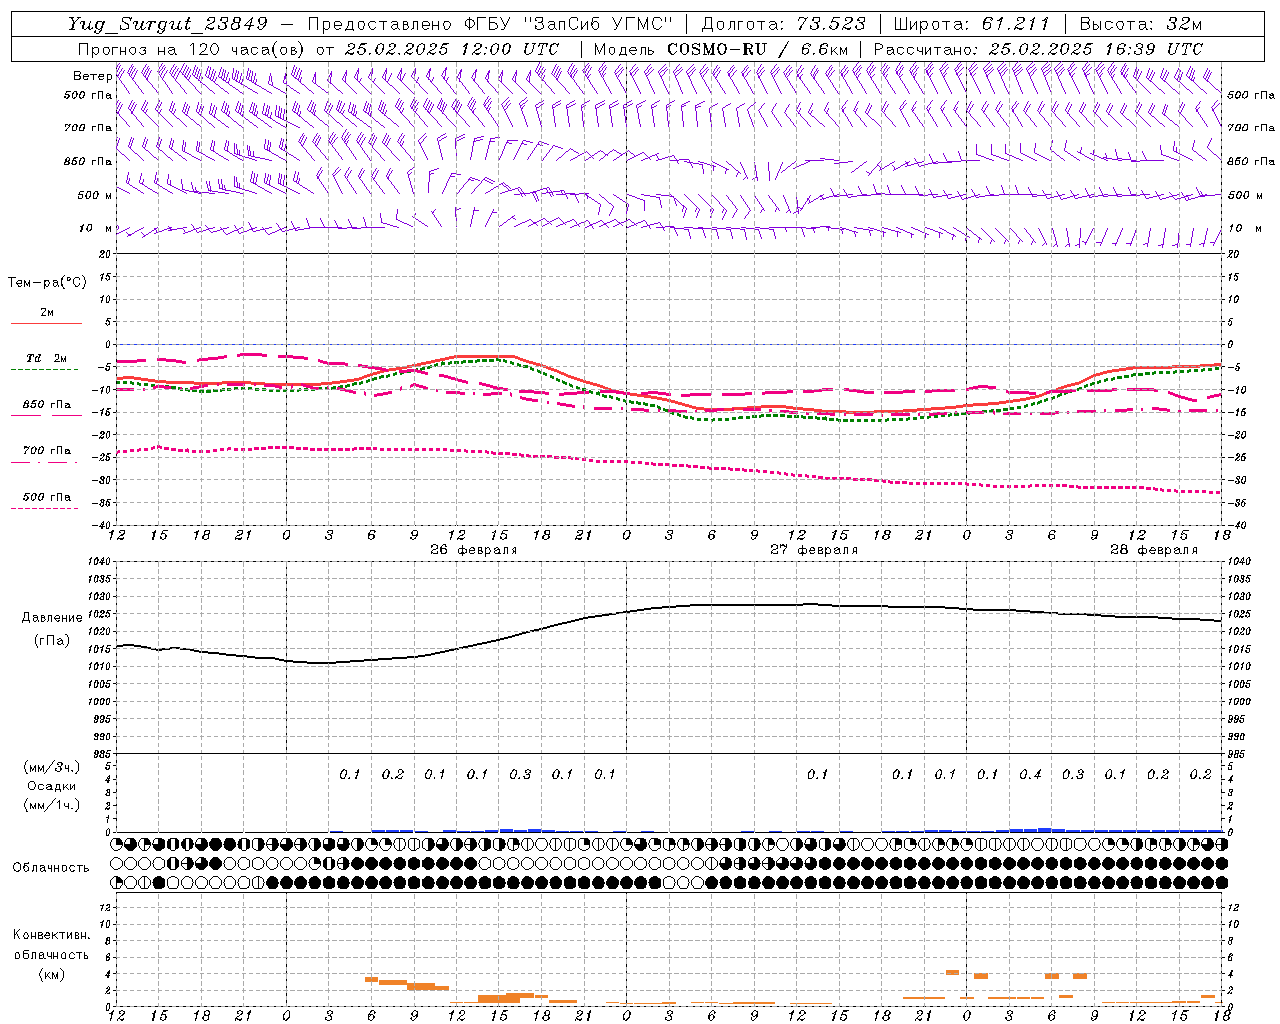
Task: Click the (мм/3ч.) precipitation unit label
Action: point(52,767)
